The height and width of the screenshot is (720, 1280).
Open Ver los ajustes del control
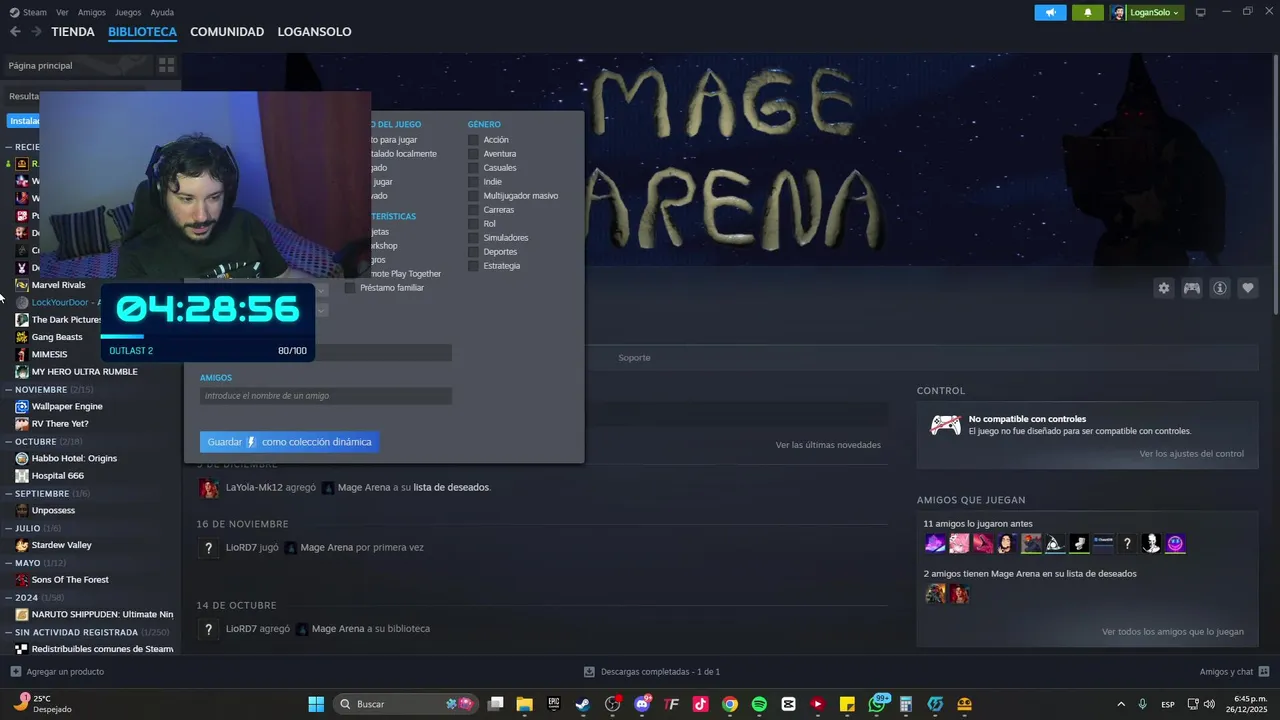point(1191,454)
